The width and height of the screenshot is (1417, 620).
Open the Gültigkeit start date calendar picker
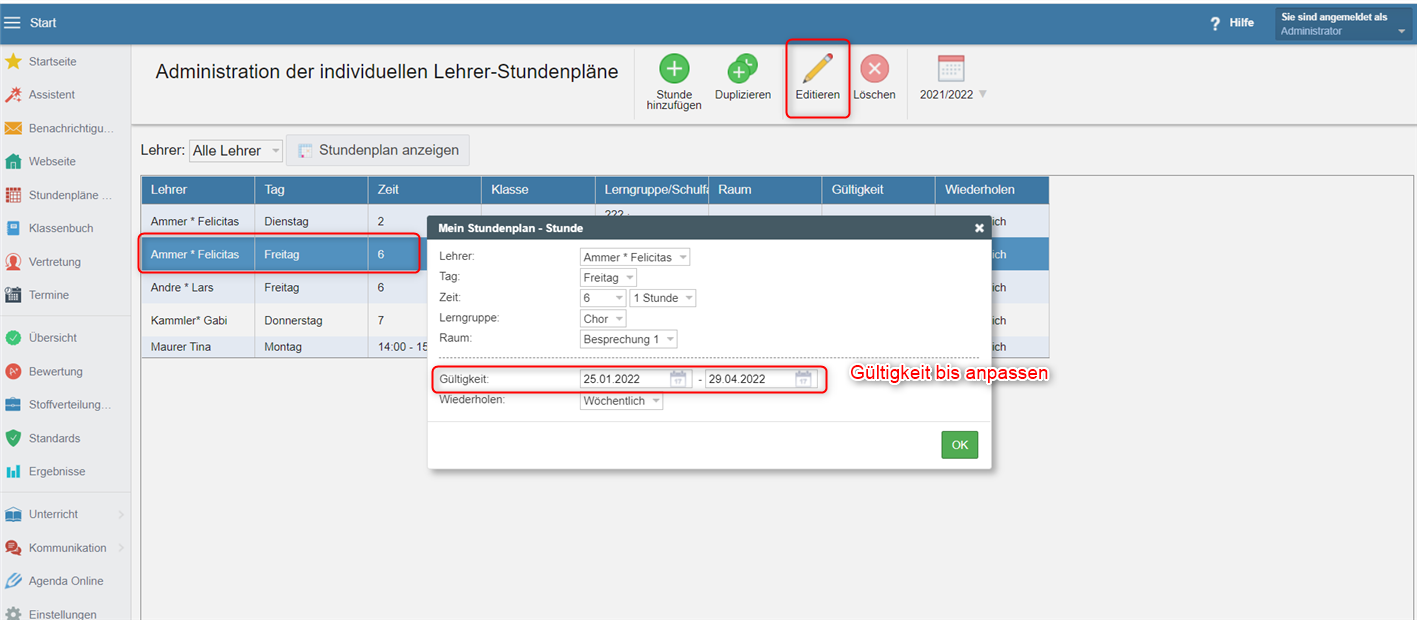click(x=679, y=379)
